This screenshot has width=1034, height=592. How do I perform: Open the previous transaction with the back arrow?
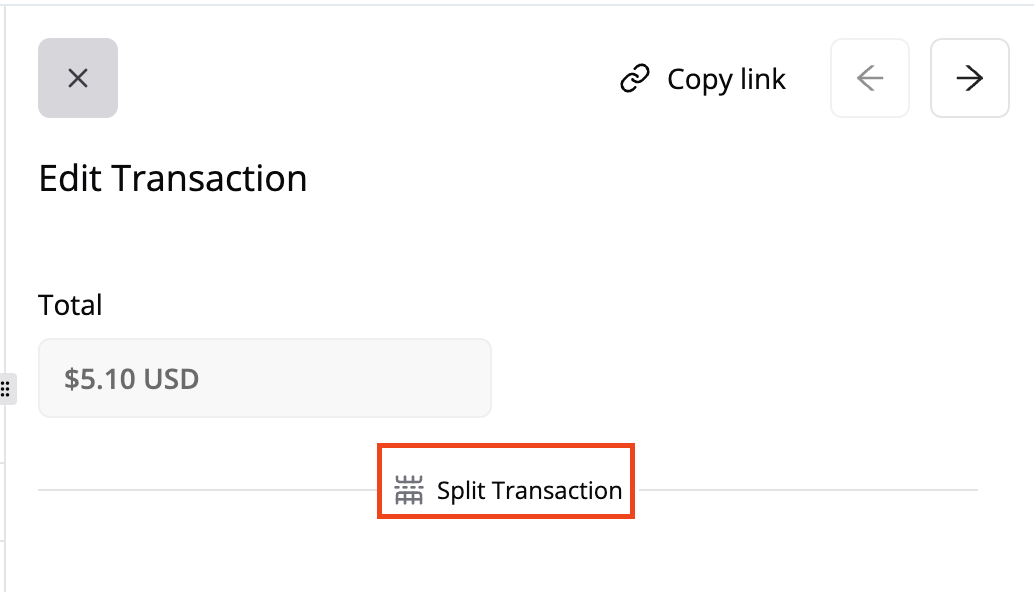[x=869, y=78]
